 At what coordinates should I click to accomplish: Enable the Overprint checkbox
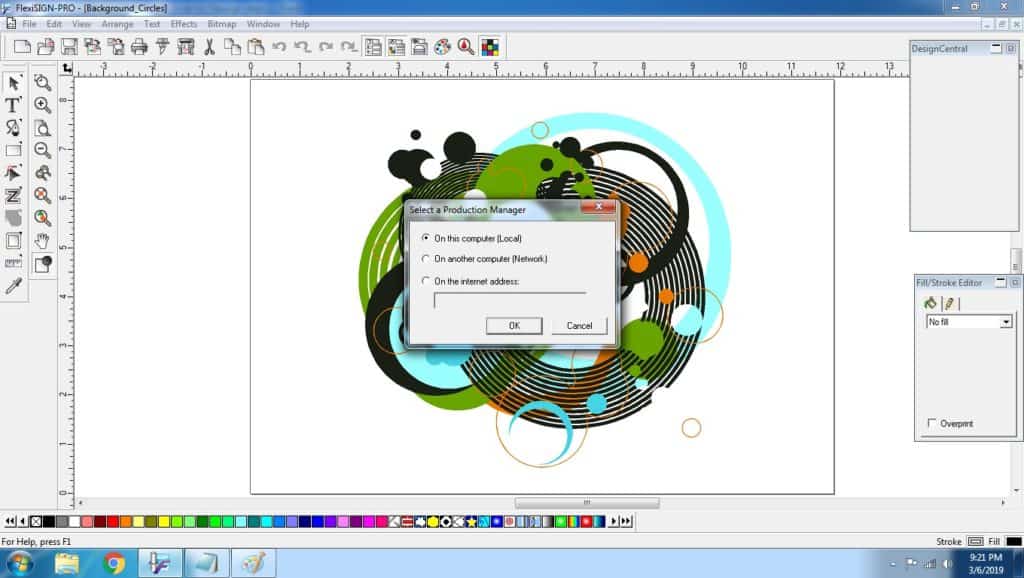[x=932, y=423]
